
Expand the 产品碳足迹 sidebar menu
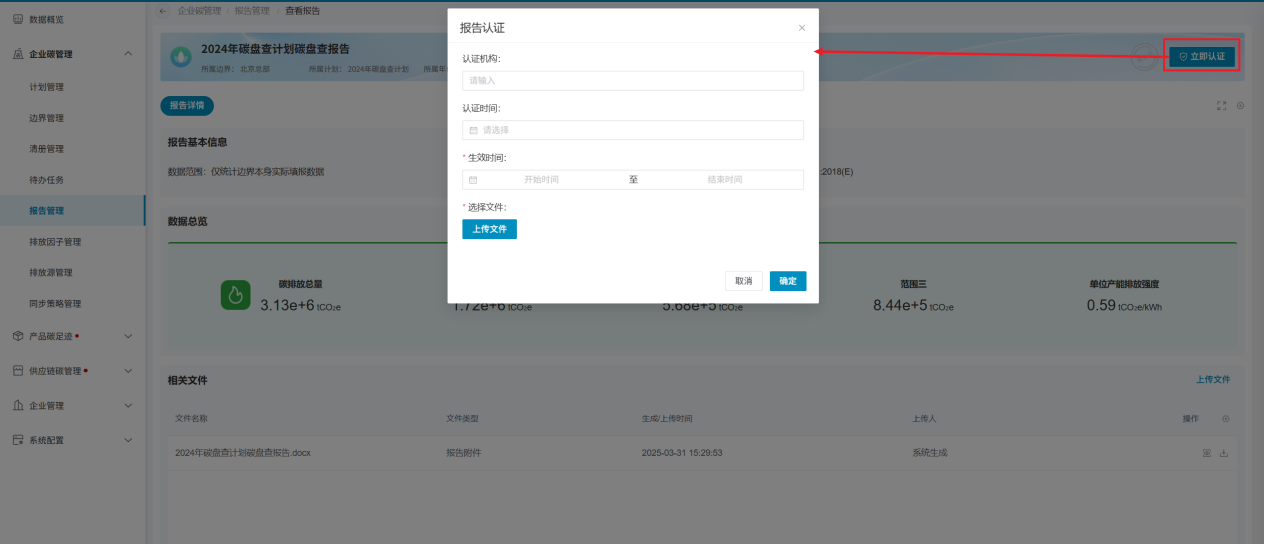point(127,337)
